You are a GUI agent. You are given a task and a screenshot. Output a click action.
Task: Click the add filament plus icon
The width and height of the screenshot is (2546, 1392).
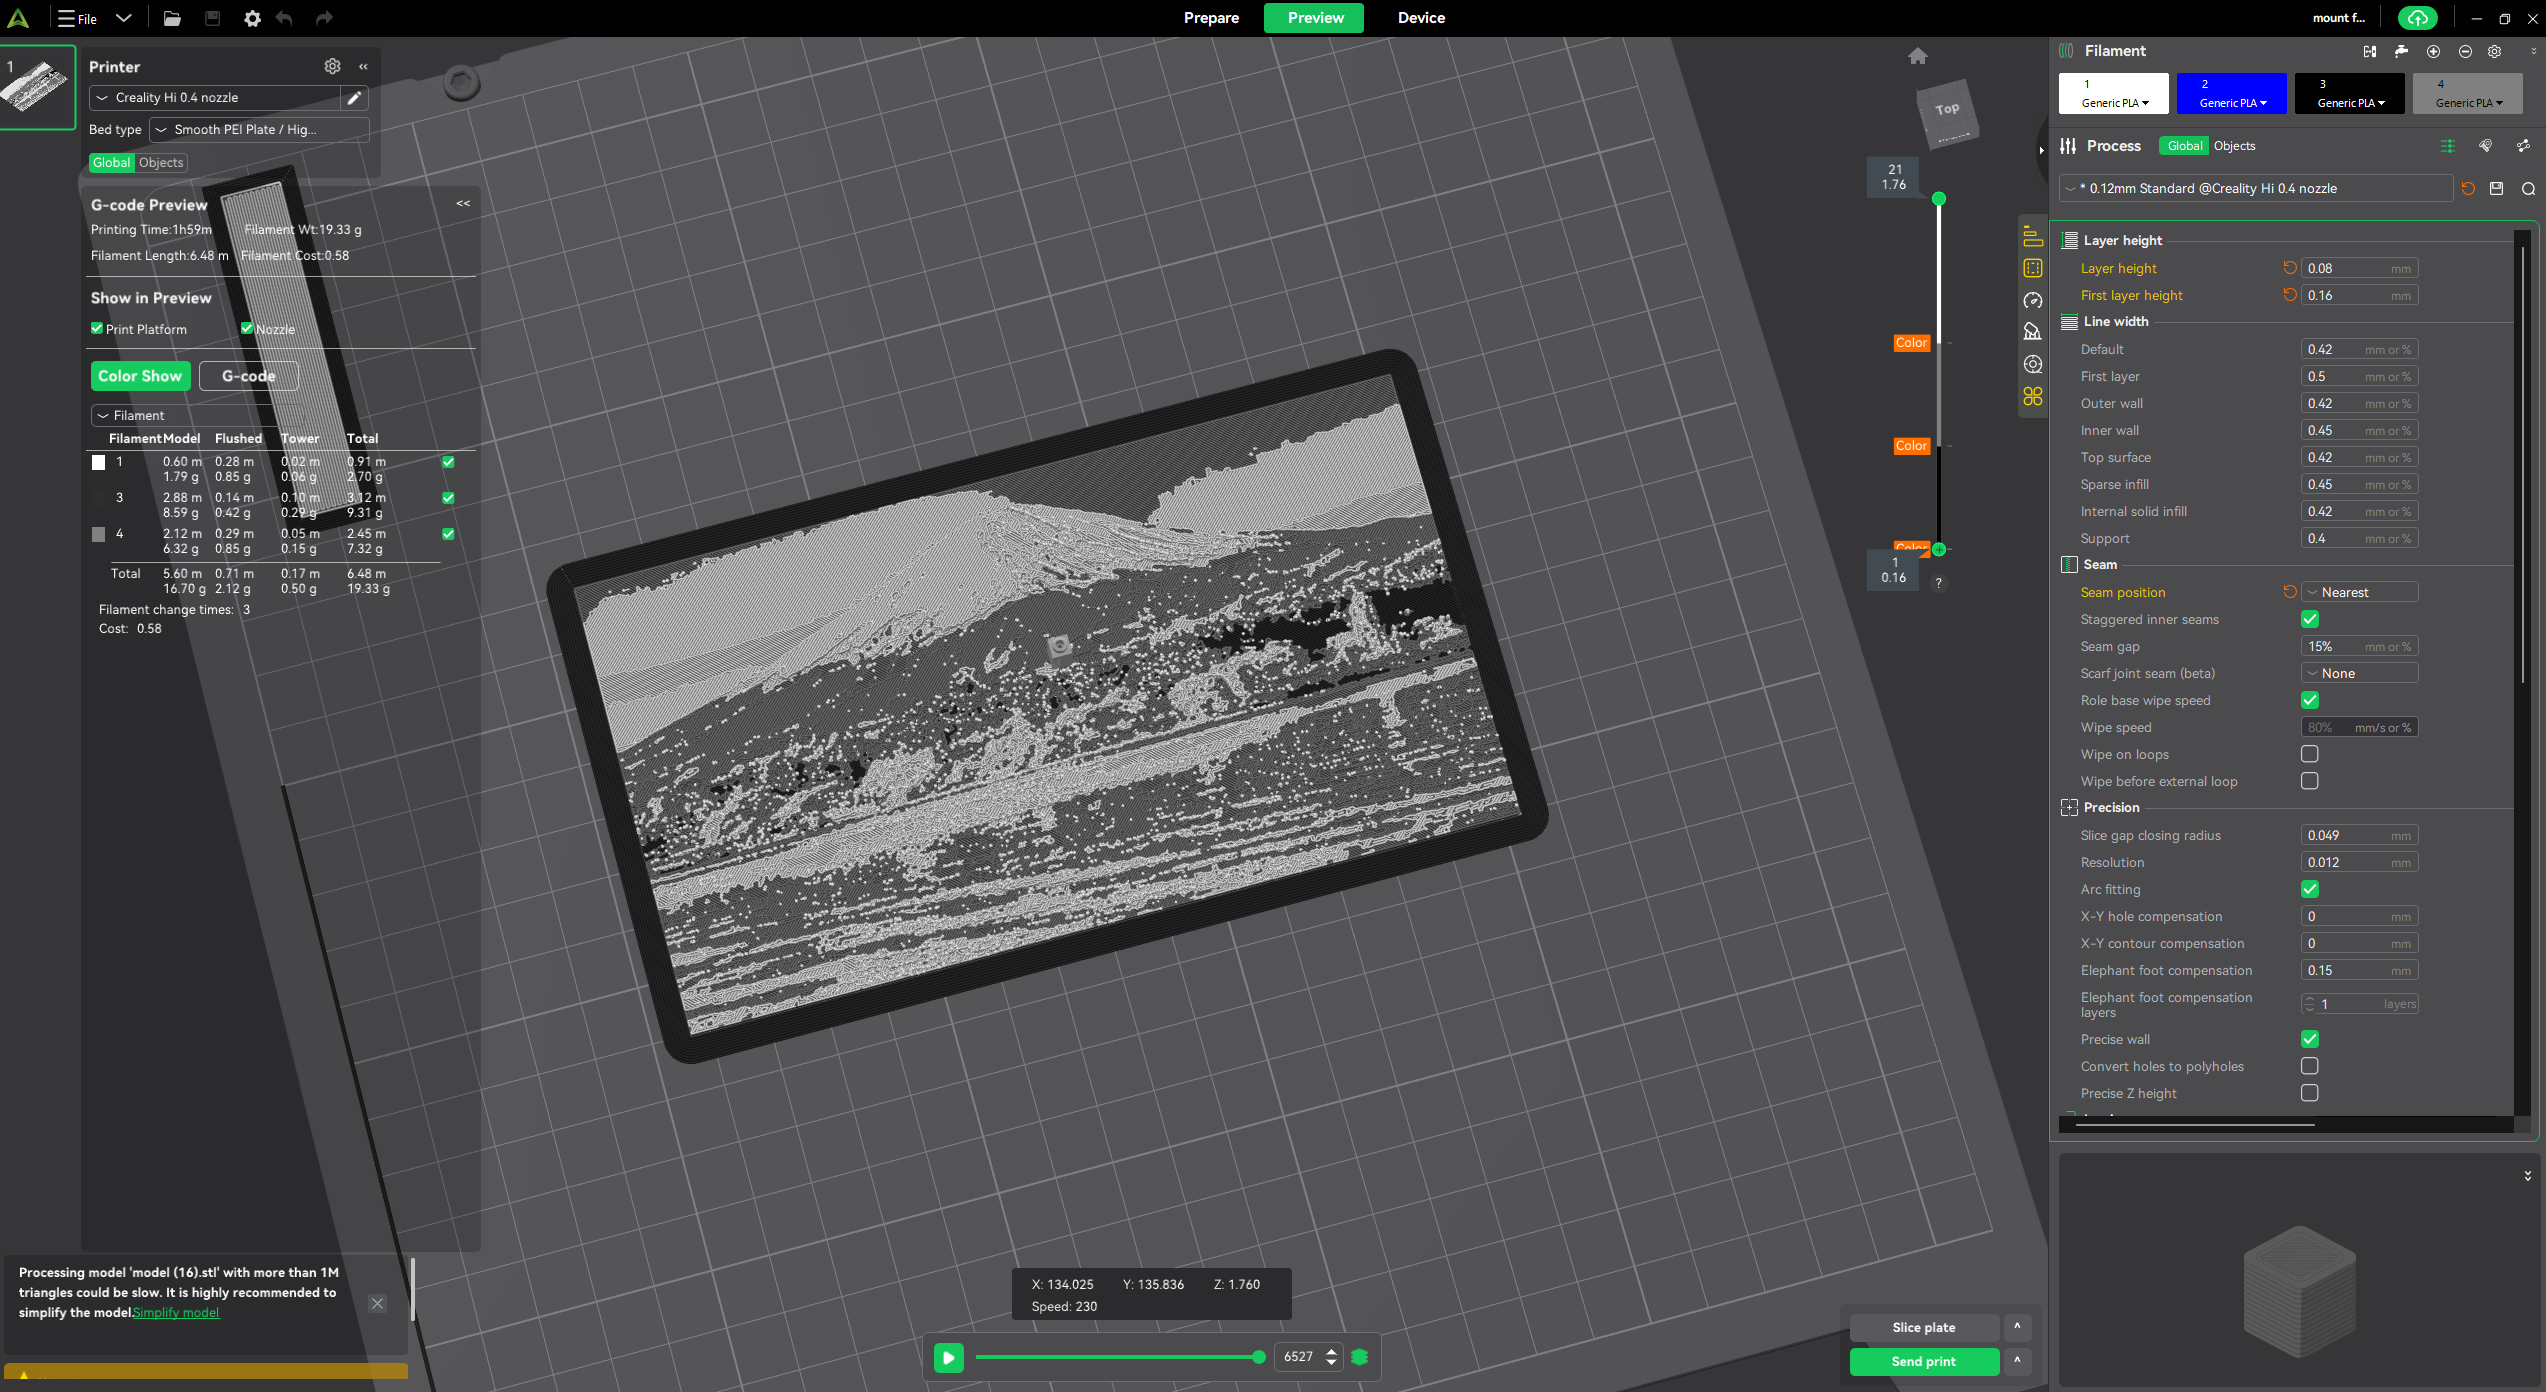(x=2433, y=51)
